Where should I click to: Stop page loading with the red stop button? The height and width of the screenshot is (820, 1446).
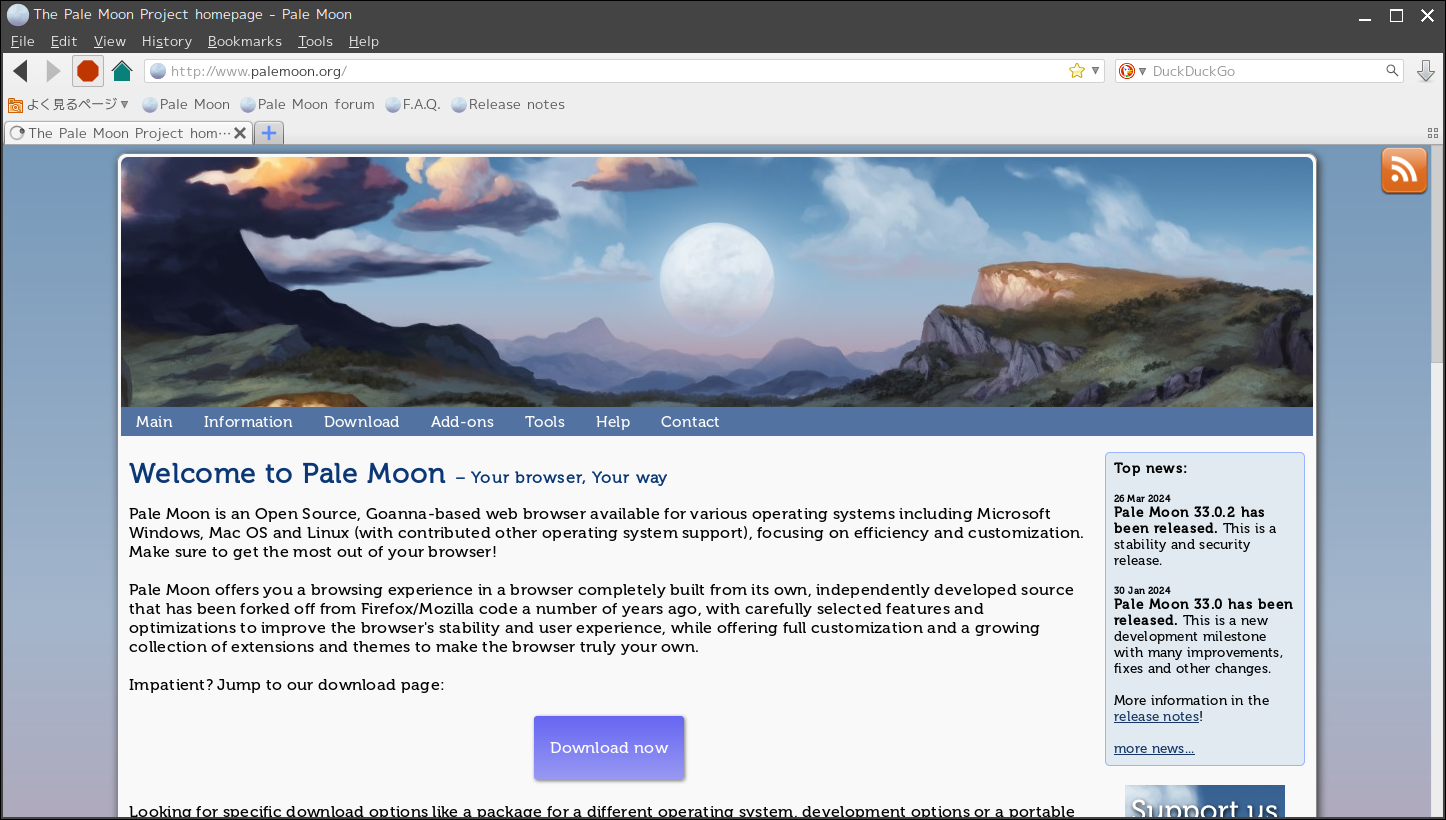88,71
